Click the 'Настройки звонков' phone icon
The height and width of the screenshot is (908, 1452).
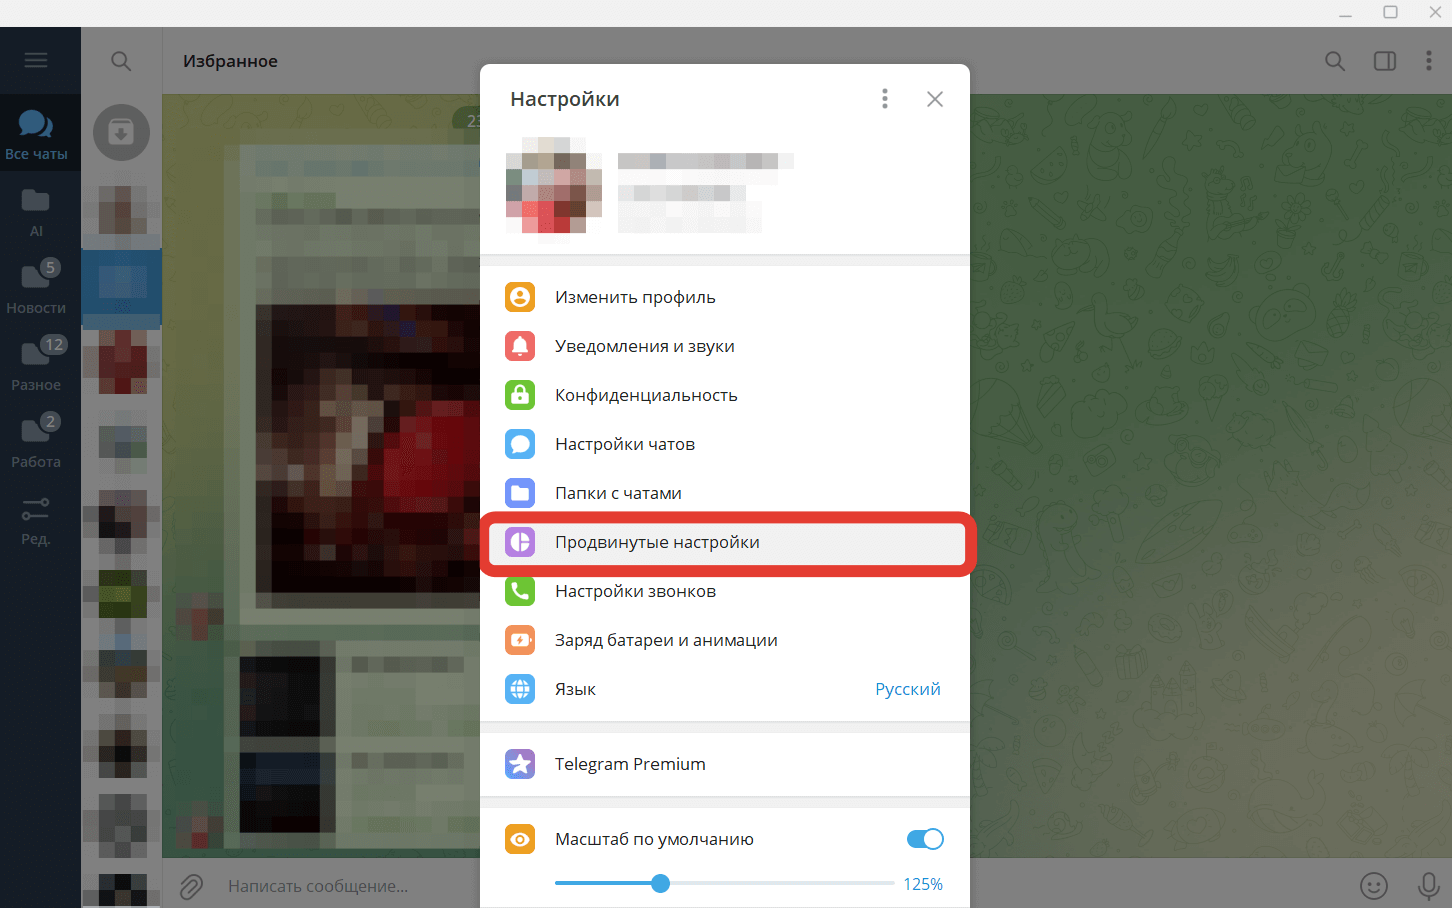coord(520,591)
